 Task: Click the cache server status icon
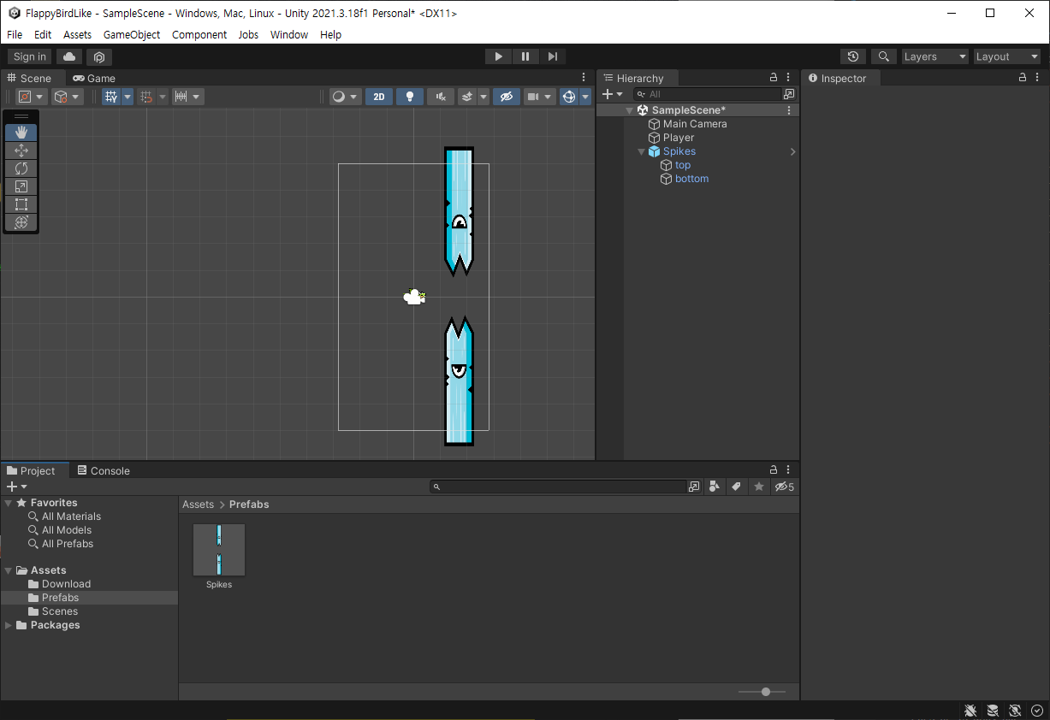coord(993,711)
